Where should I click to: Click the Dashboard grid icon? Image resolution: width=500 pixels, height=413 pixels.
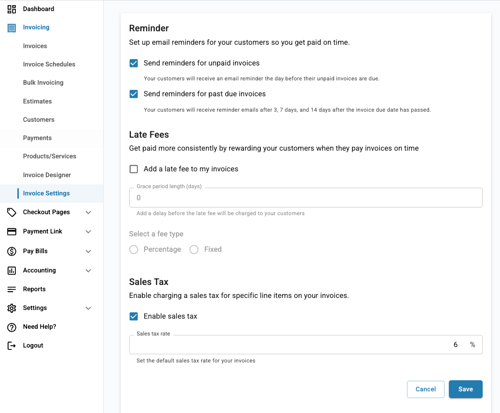click(12, 9)
